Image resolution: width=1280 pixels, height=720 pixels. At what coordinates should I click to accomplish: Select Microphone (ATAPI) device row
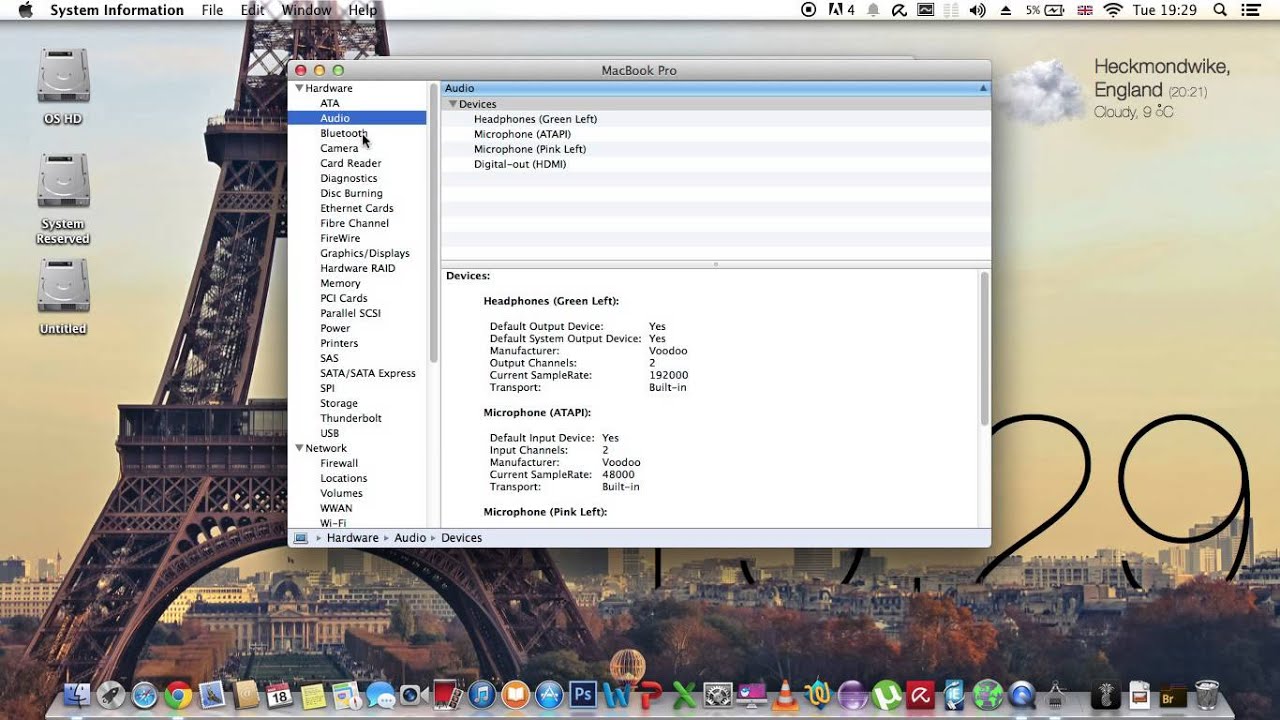coord(716,134)
